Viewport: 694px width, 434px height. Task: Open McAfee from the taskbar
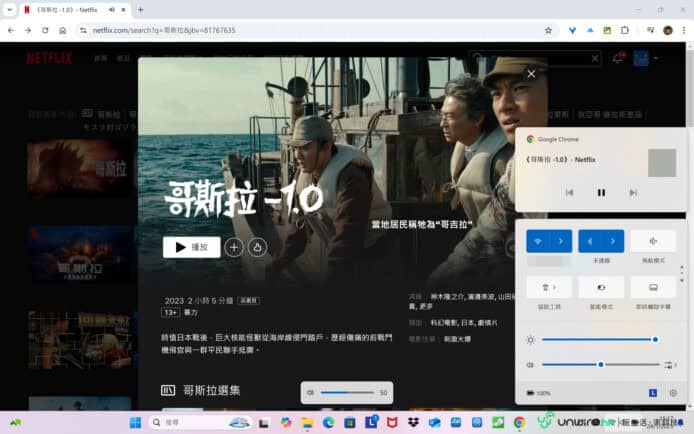(x=392, y=423)
